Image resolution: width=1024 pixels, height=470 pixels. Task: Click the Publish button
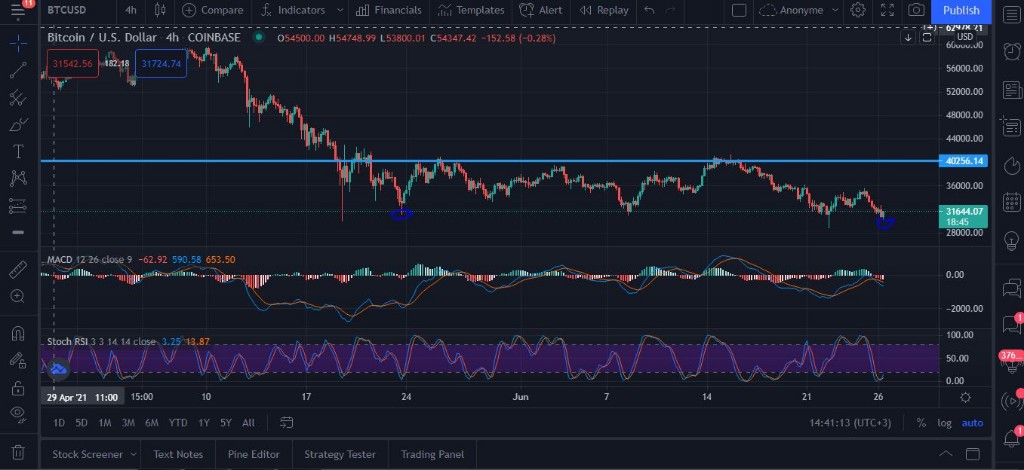(x=961, y=10)
